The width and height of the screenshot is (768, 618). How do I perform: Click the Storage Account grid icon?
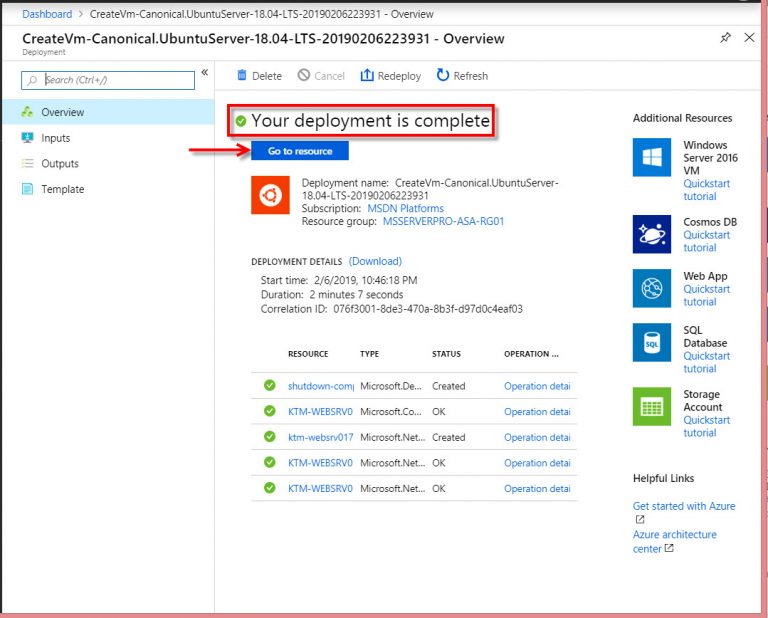coord(652,407)
